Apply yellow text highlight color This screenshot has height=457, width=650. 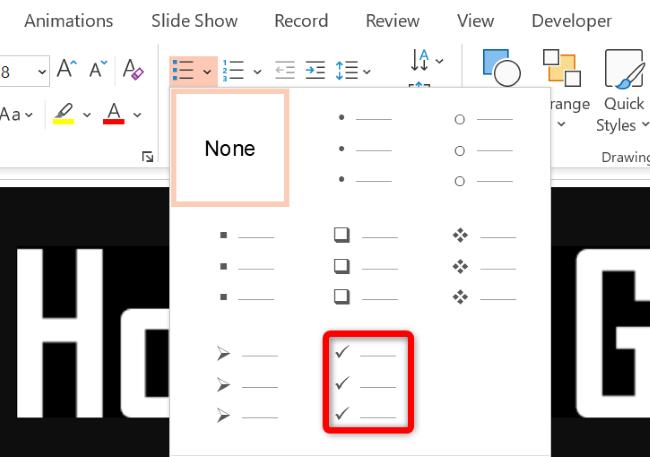click(63, 113)
